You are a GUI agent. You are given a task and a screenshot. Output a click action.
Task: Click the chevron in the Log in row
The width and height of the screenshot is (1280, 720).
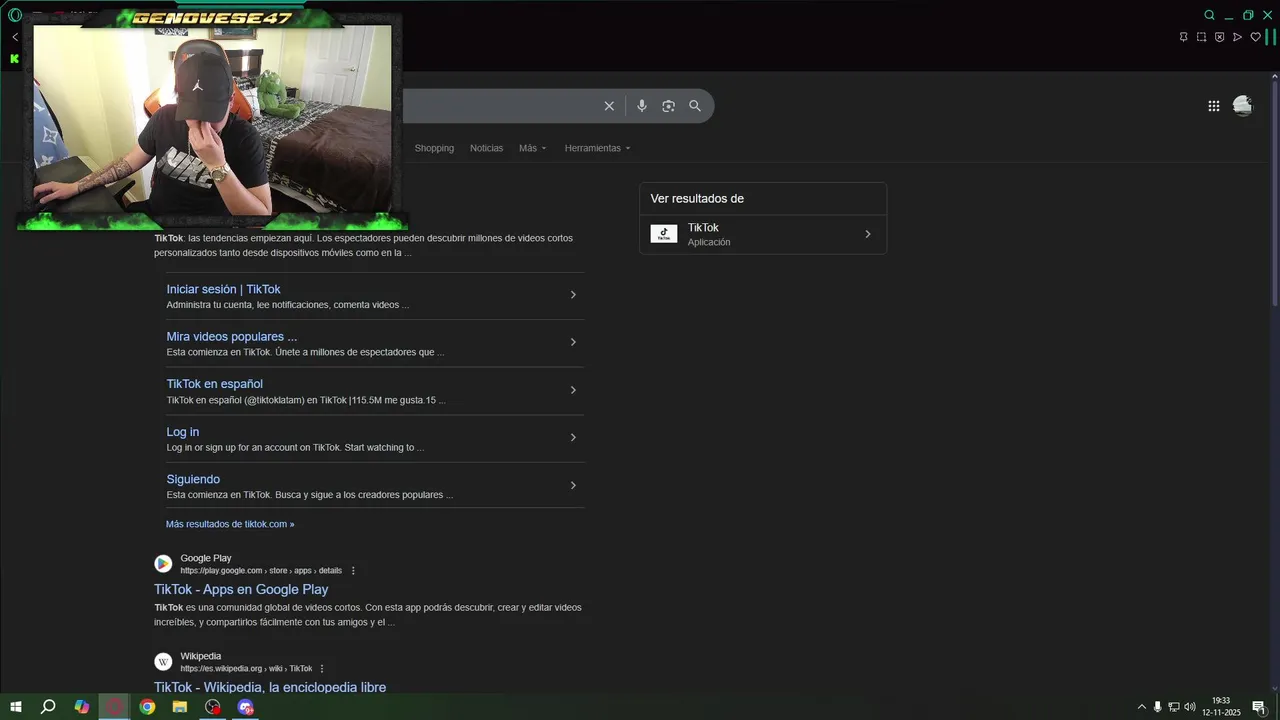pos(573,437)
